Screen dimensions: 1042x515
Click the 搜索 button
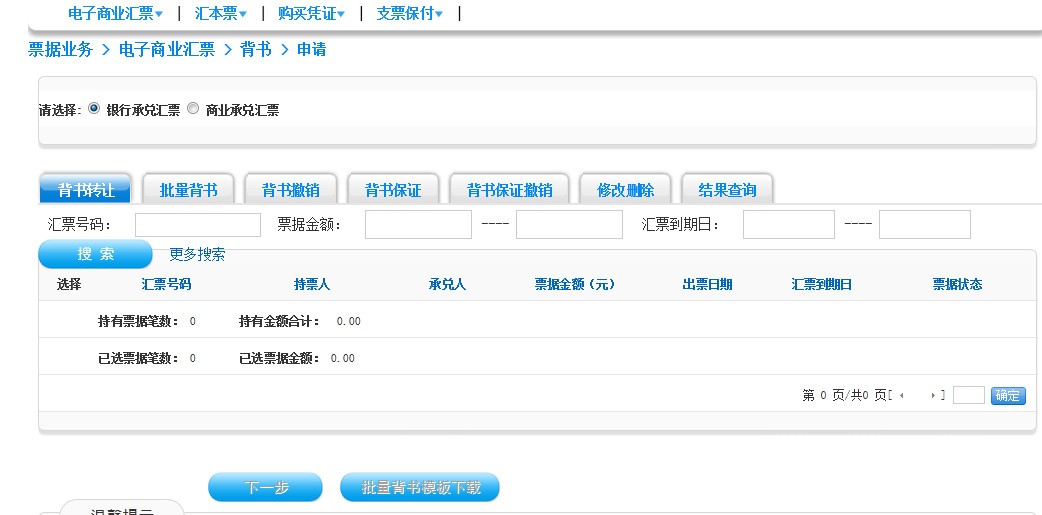[x=95, y=254]
